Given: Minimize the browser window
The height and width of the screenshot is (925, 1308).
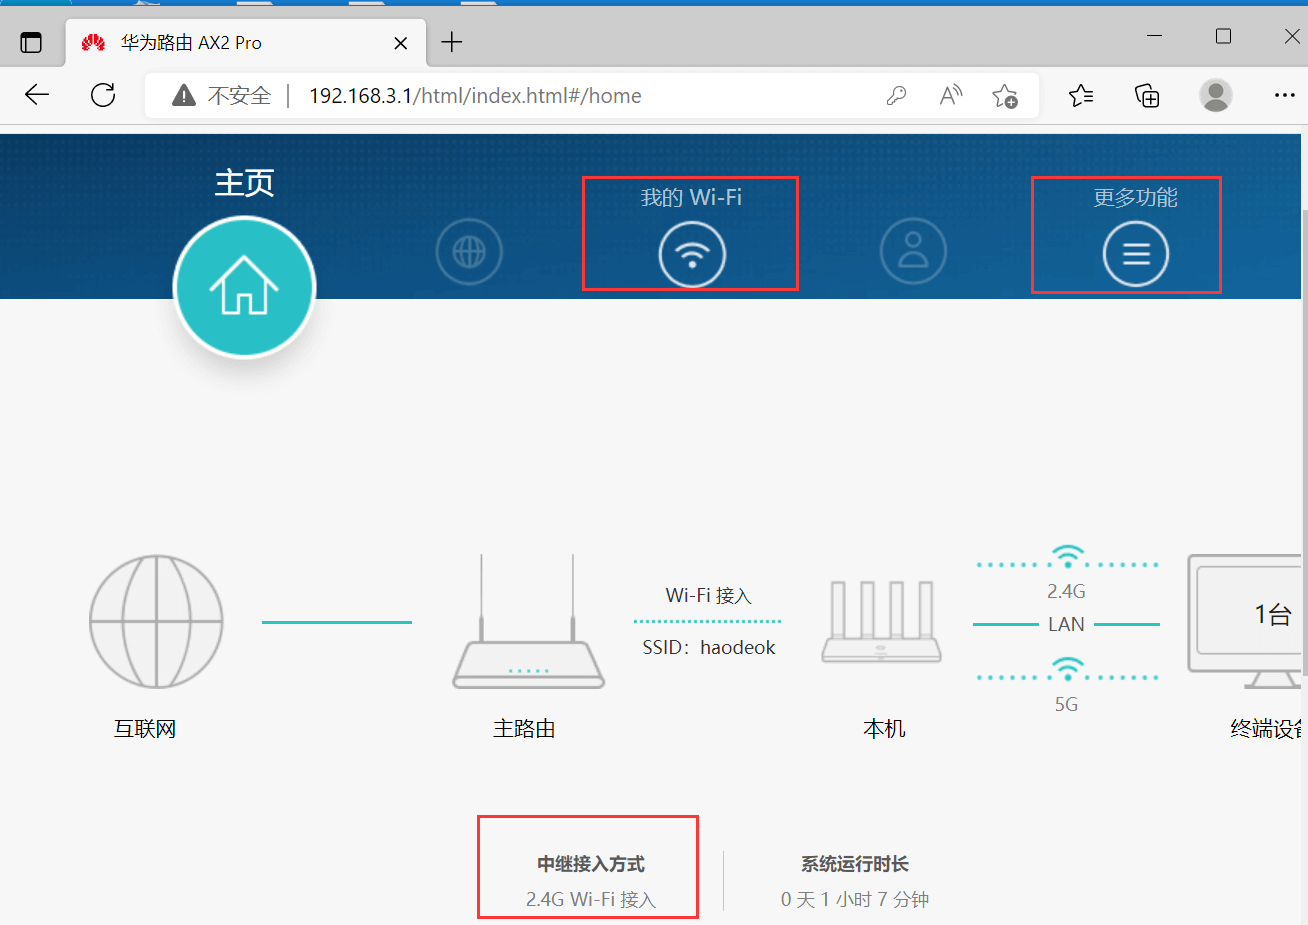Looking at the screenshot, I should (x=1154, y=36).
